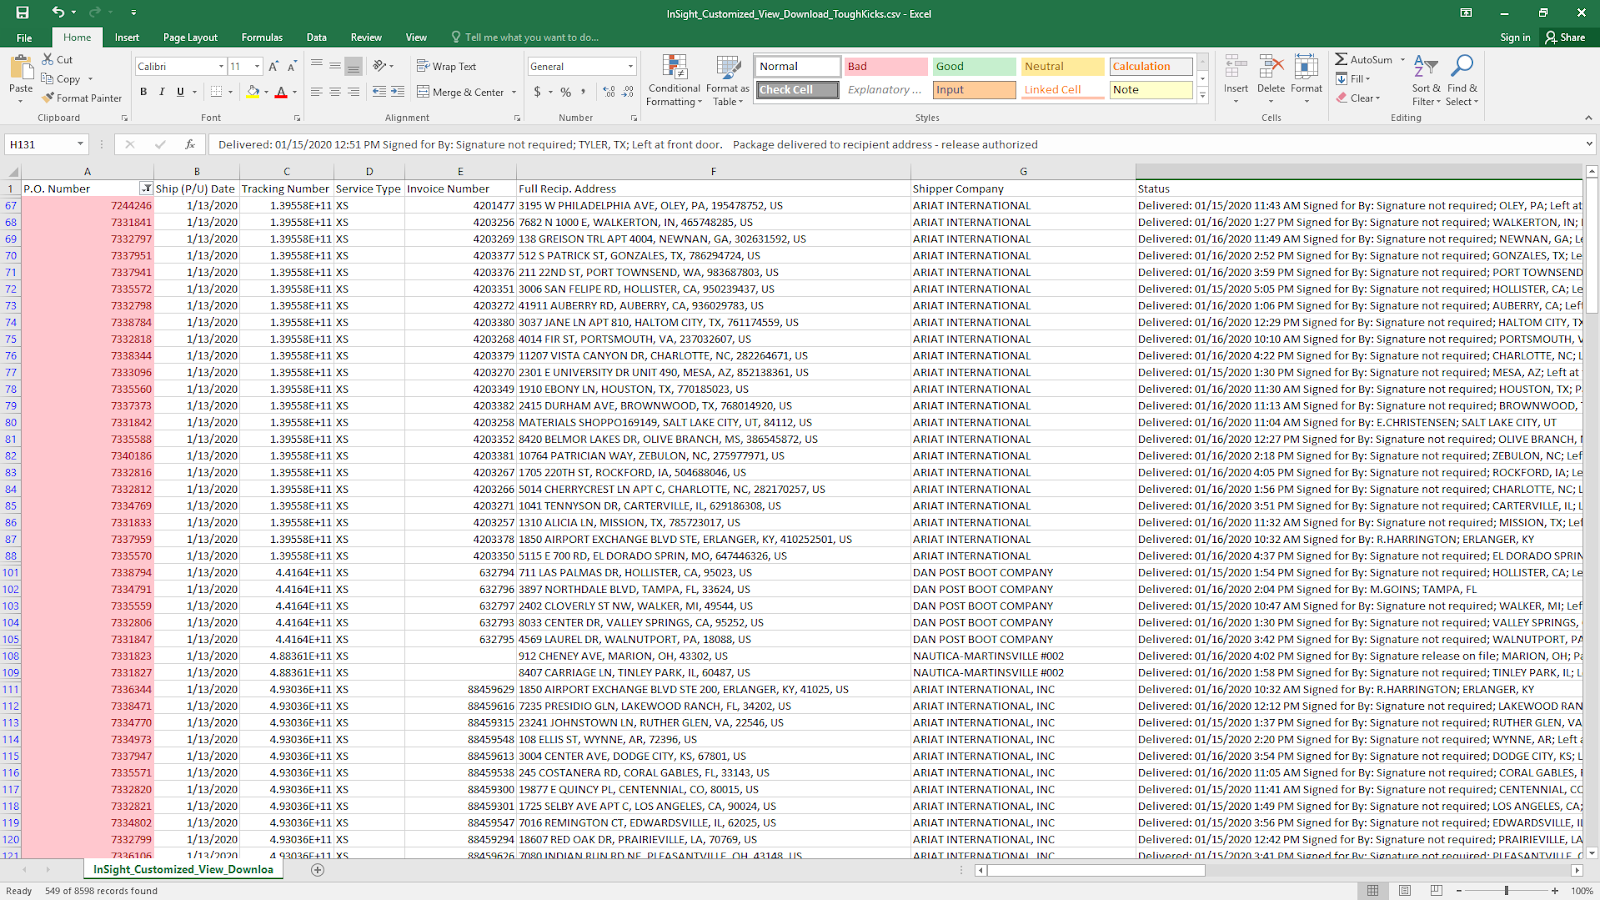Open the filter dropdown on P.O. Number
The width and height of the screenshot is (1600, 900).
coord(146,188)
